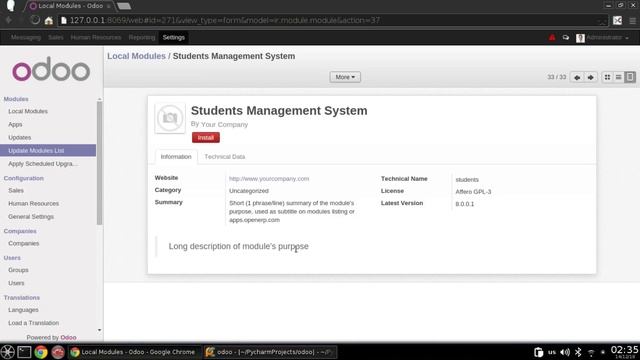This screenshot has height=360, width=640.
Task: Open the terminal icon in taskbar
Action: tap(24, 352)
